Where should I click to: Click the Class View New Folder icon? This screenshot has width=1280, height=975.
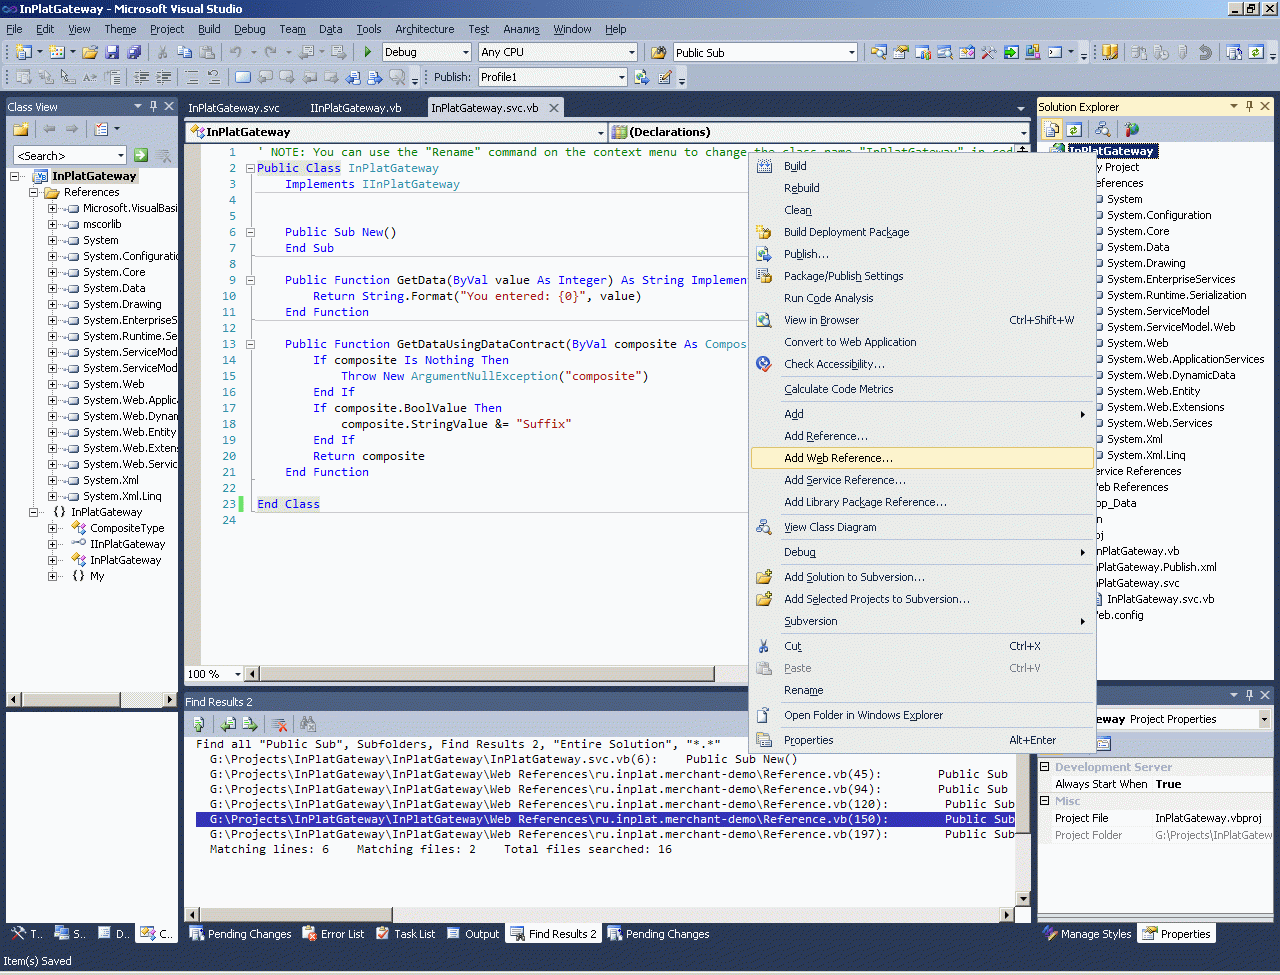click(x=20, y=129)
